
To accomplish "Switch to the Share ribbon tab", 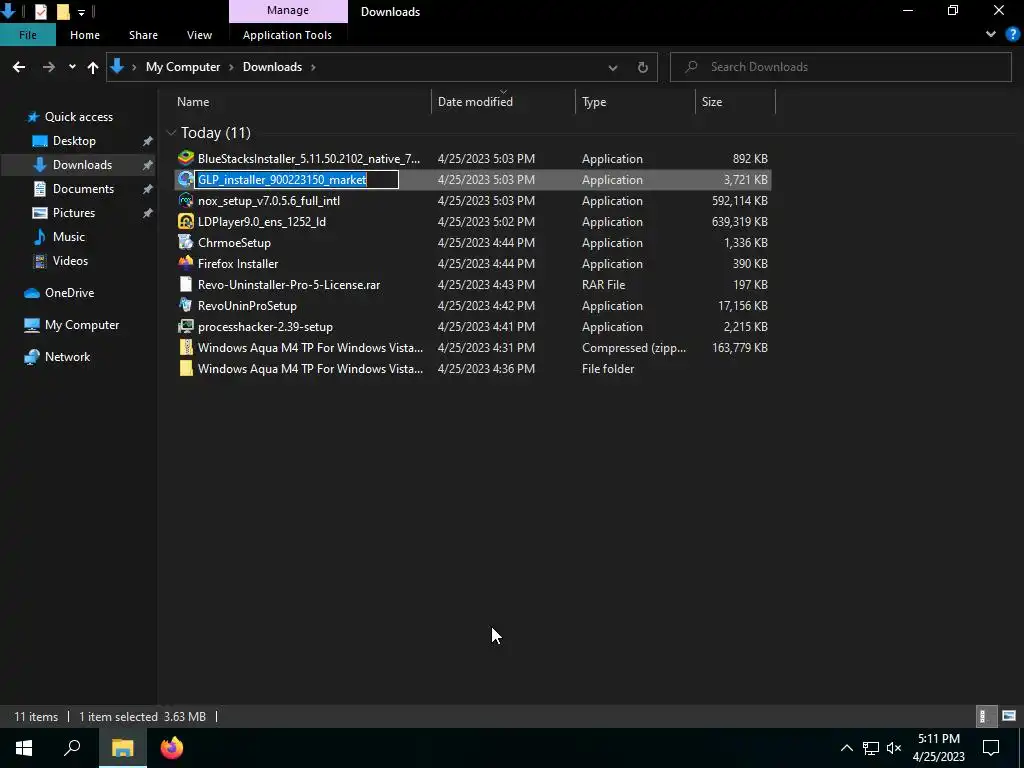I will 143,35.
